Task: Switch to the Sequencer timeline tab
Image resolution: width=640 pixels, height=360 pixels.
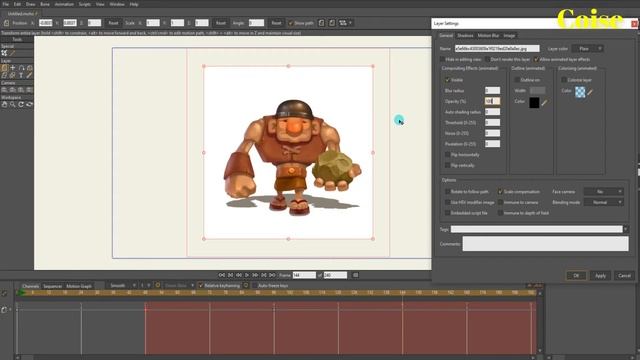Action: 53,286
